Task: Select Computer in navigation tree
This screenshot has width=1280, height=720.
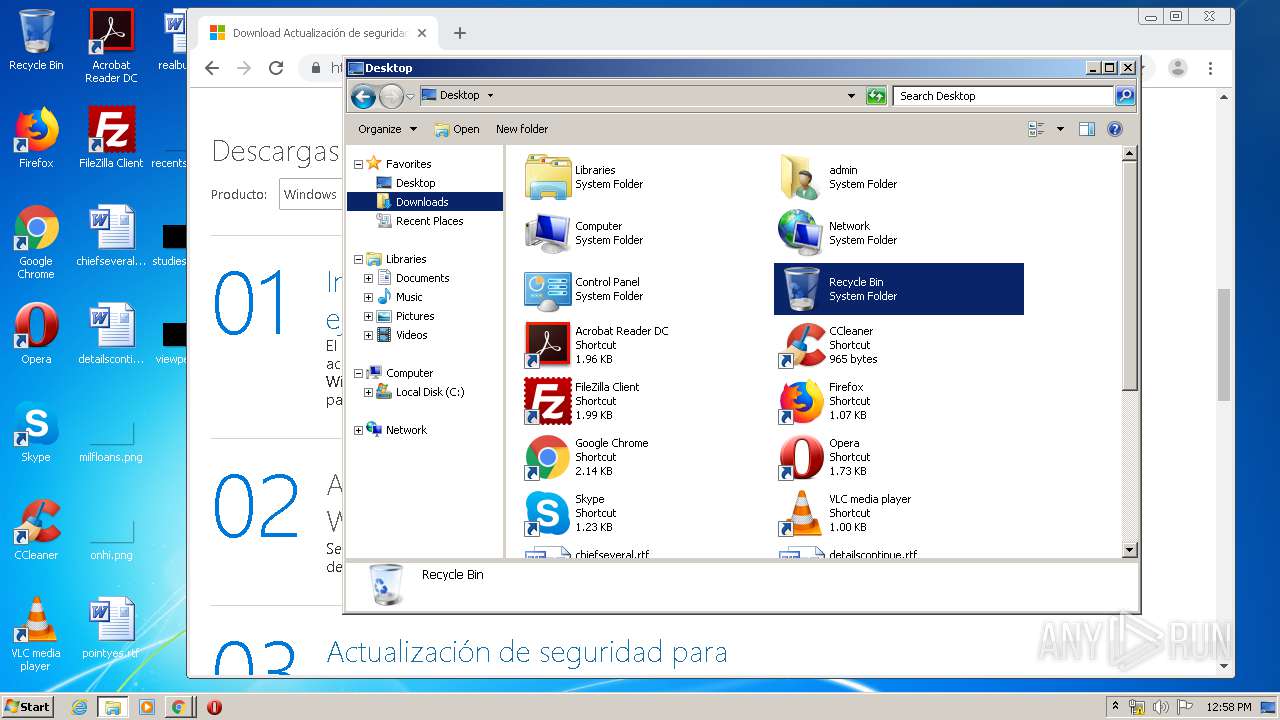Action: (x=409, y=373)
